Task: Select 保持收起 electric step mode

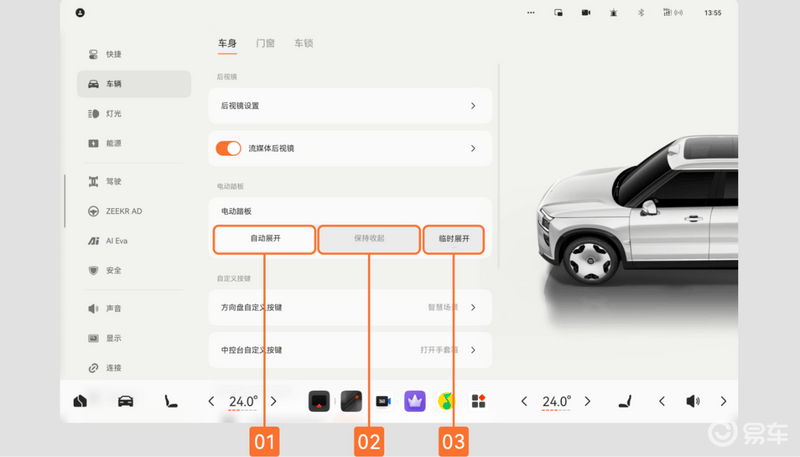Action: (x=369, y=240)
